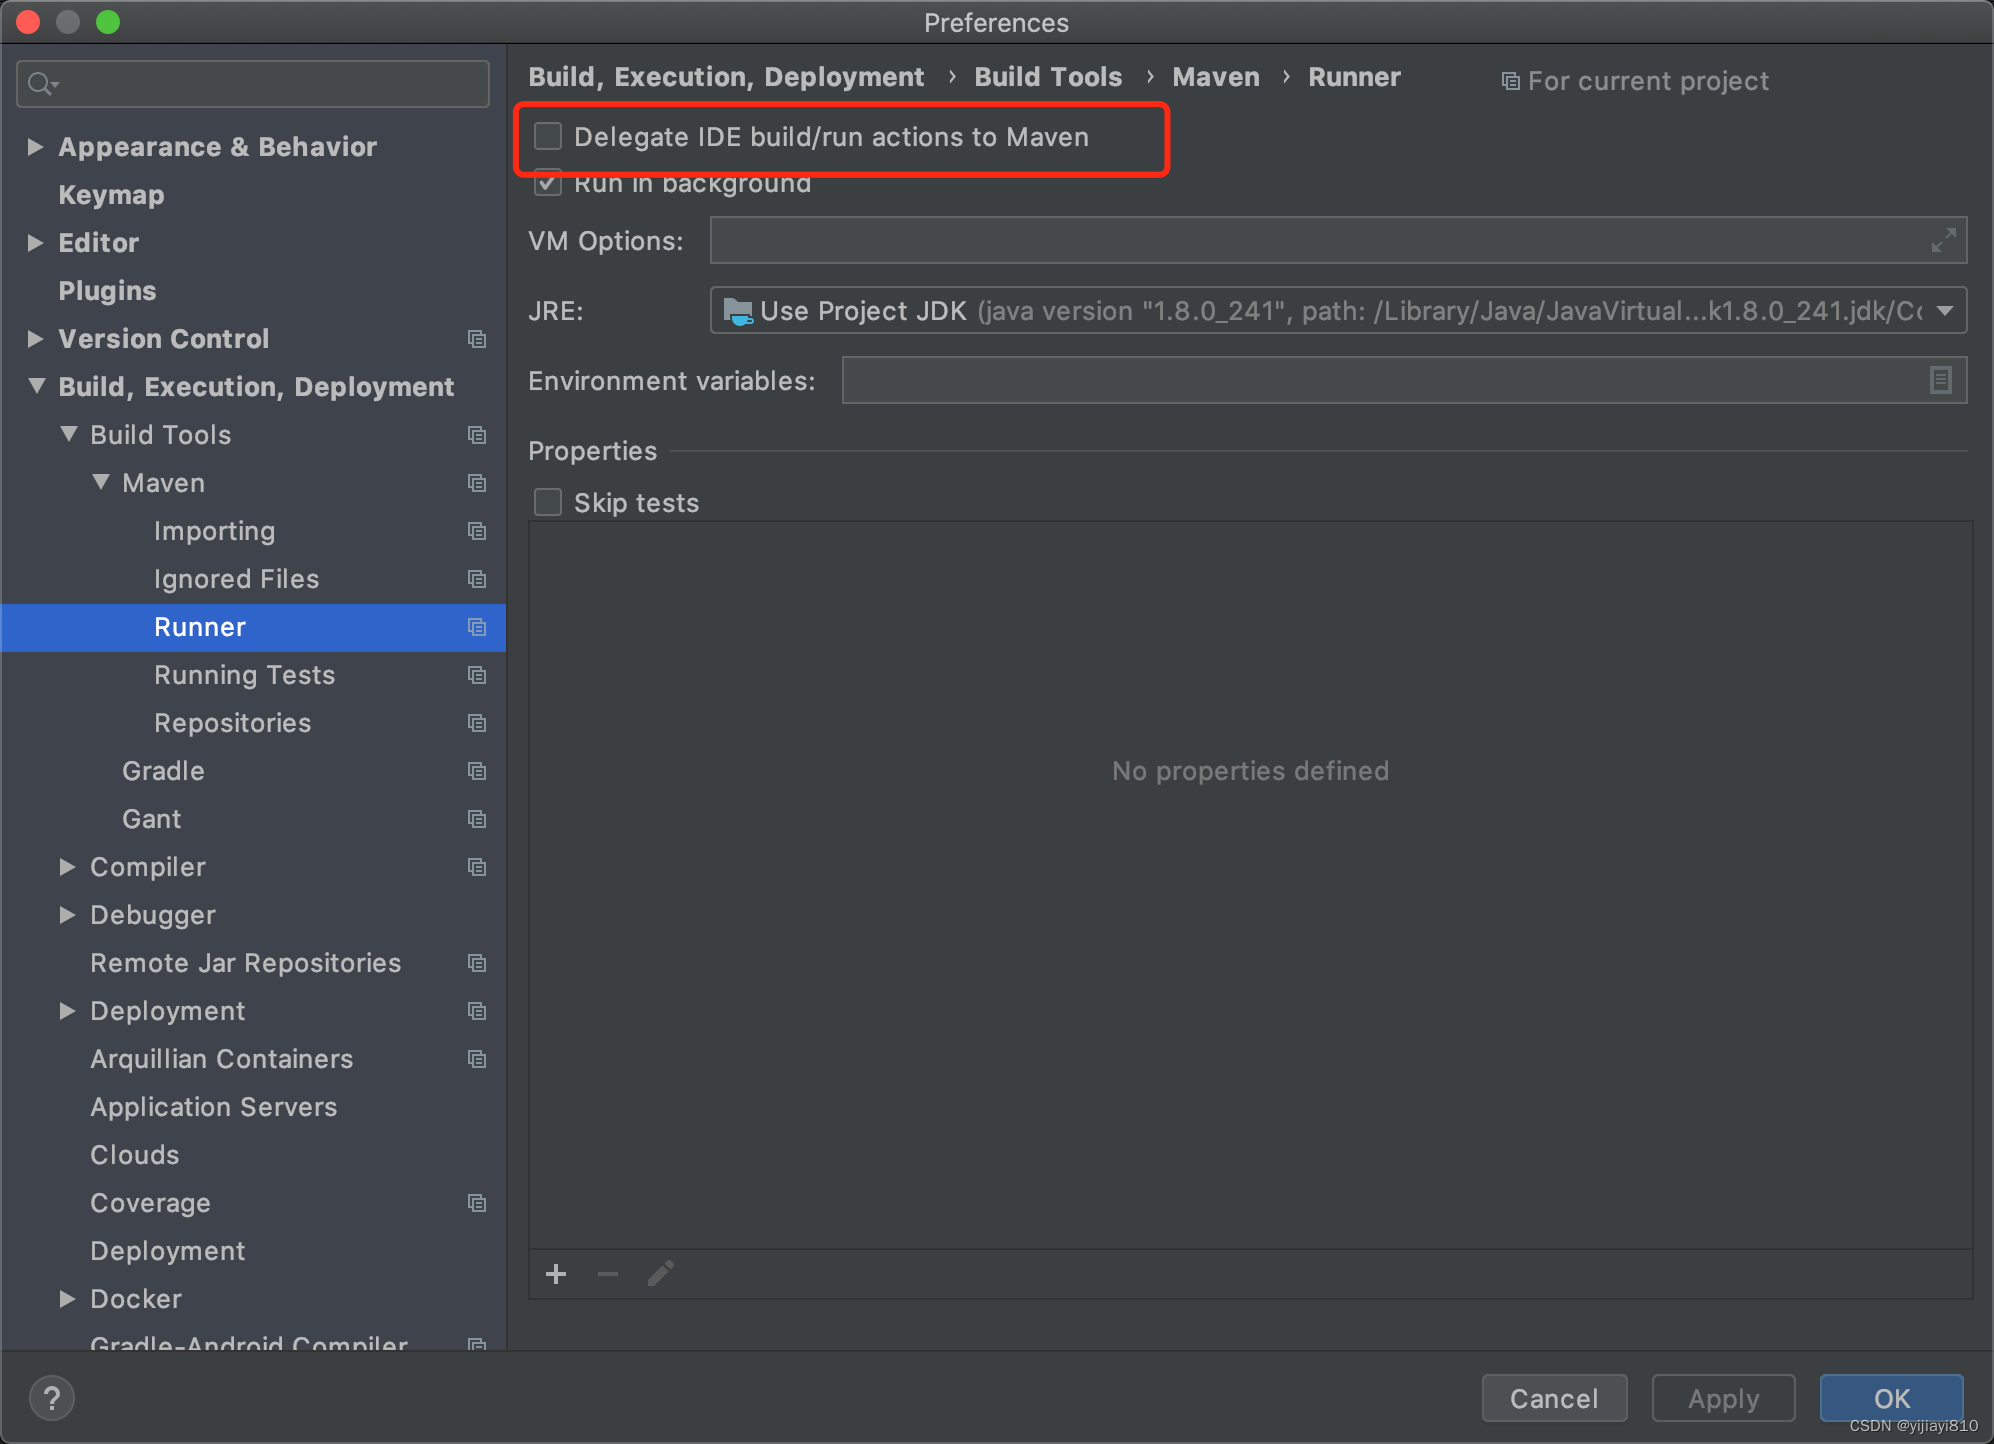
Task: Click the project-level icon beside Gradle
Action: [x=477, y=771]
